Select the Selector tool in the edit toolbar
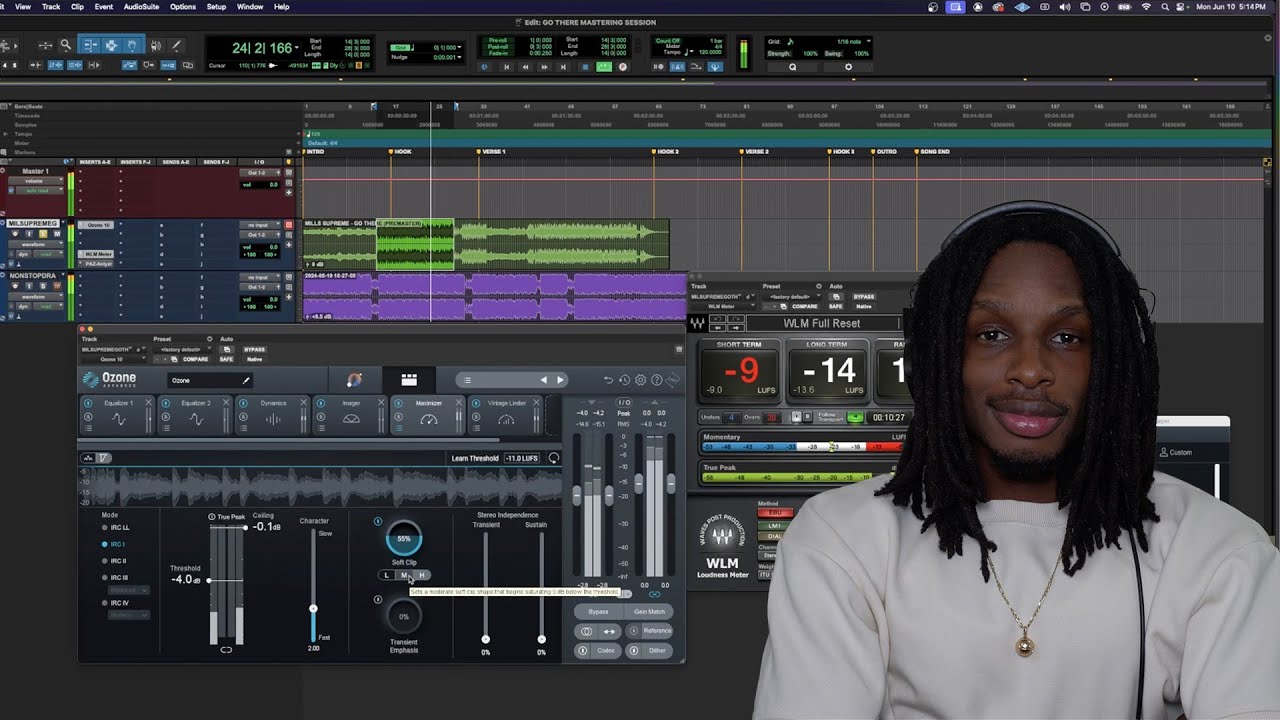Image resolution: width=1280 pixels, height=720 pixels. (111, 45)
